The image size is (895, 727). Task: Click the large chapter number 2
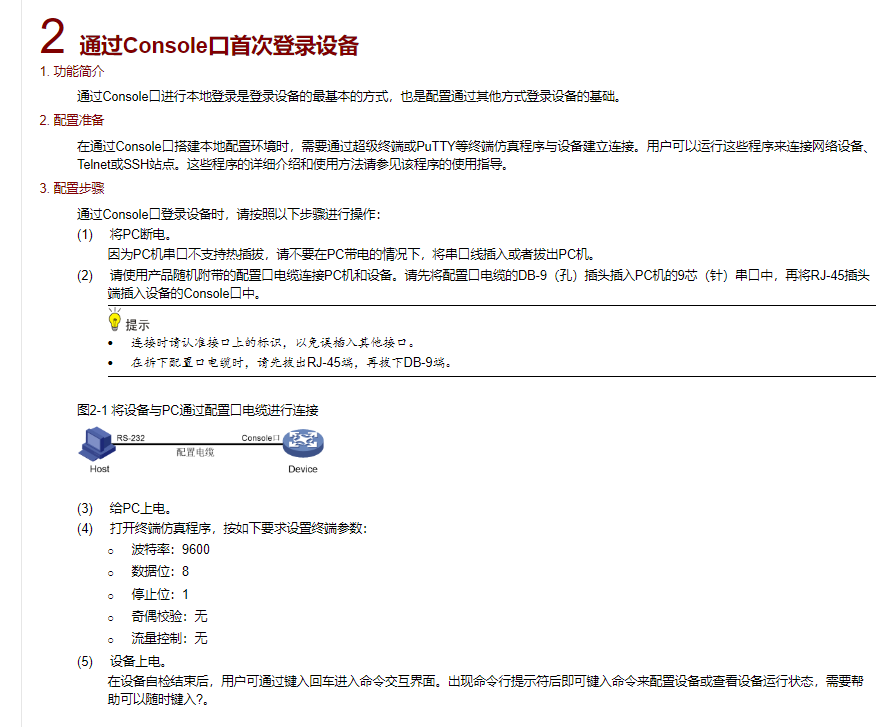pos(53,37)
